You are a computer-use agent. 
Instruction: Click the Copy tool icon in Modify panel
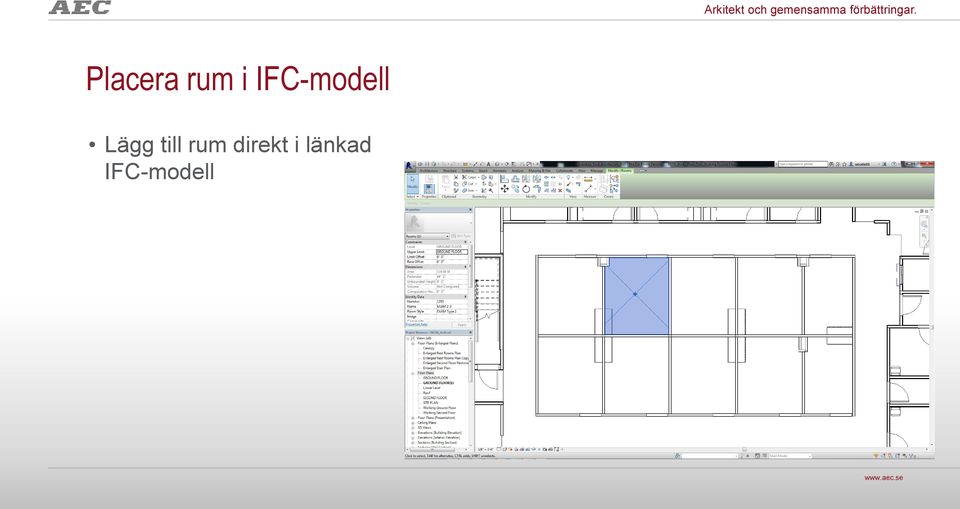(x=516, y=189)
